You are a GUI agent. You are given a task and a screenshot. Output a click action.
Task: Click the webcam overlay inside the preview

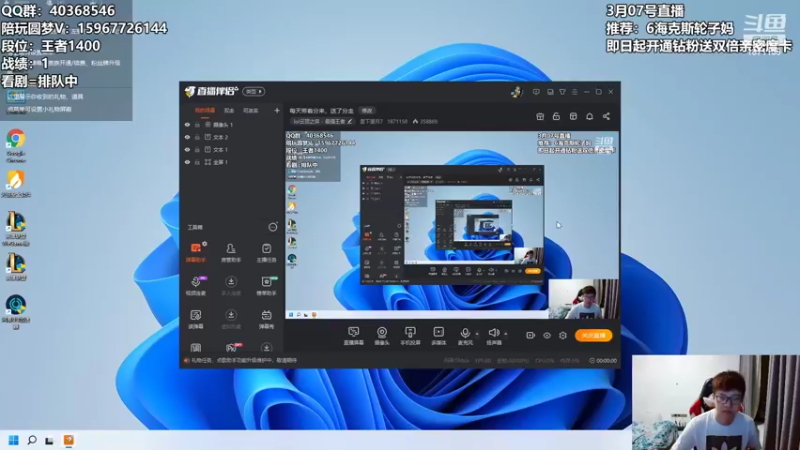click(584, 299)
